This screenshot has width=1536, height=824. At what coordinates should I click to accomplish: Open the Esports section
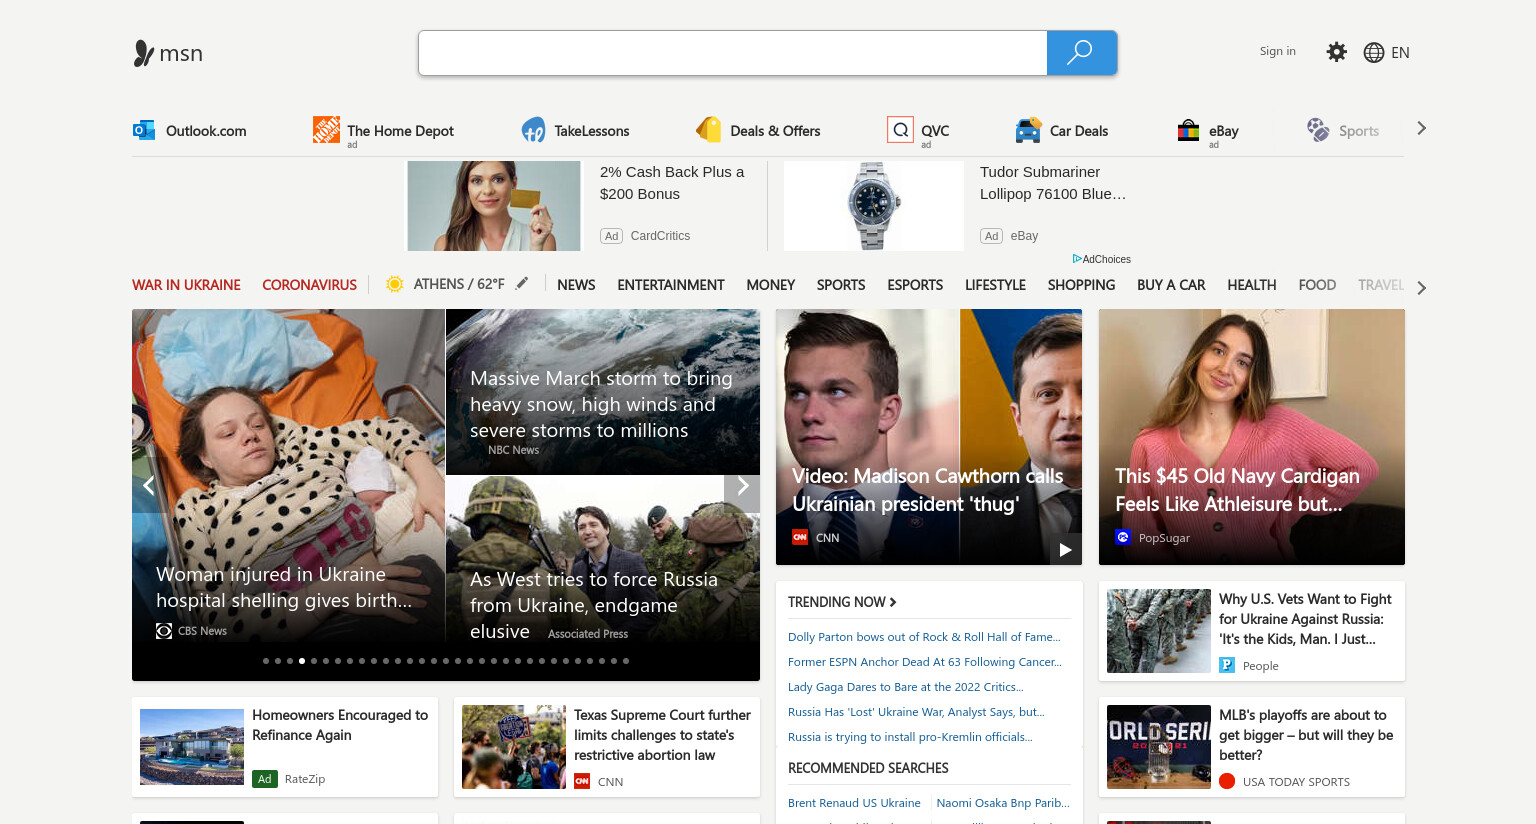click(x=915, y=285)
